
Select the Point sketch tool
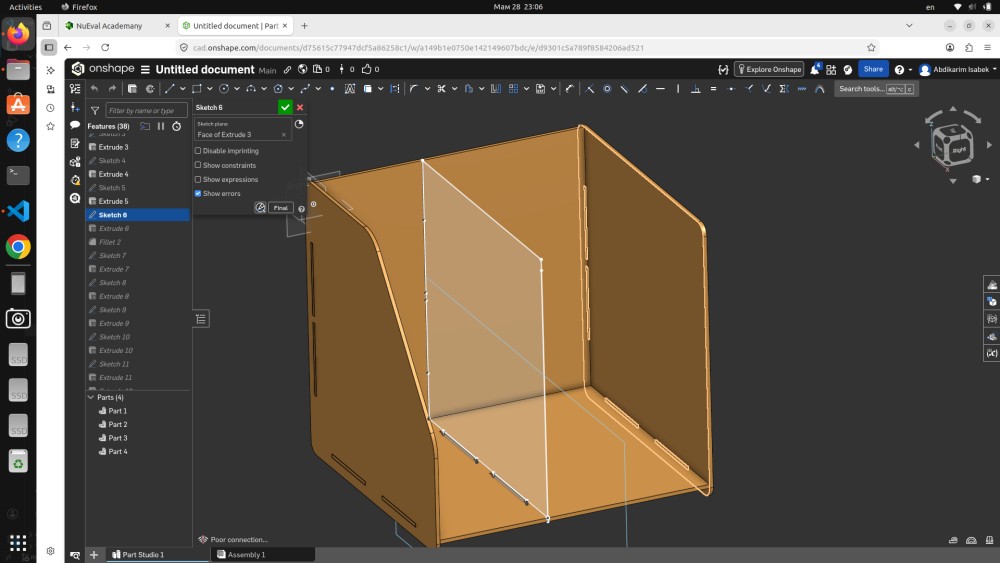click(332, 89)
